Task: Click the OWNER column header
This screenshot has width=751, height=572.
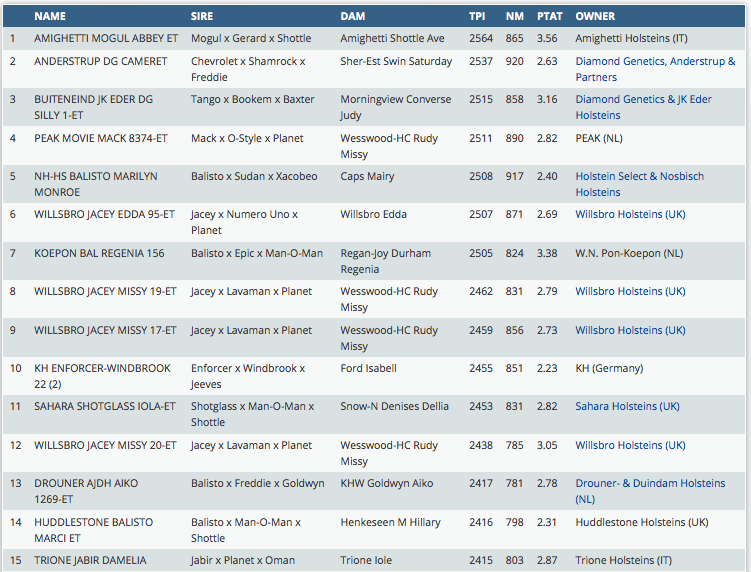Action: point(595,16)
